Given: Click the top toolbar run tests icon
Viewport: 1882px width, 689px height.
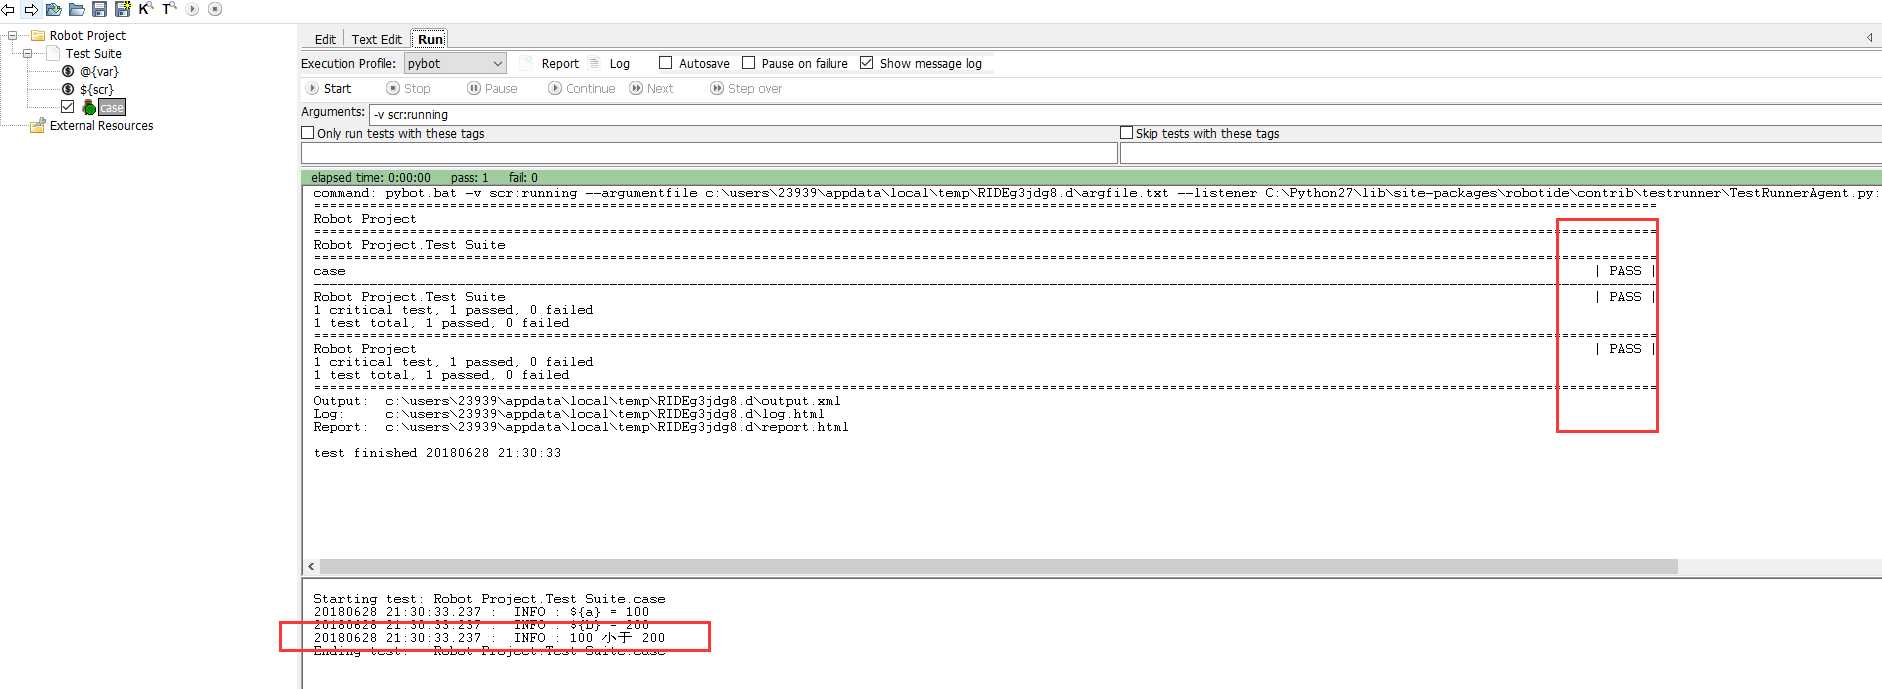Looking at the screenshot, I should (x=192, y=9).
